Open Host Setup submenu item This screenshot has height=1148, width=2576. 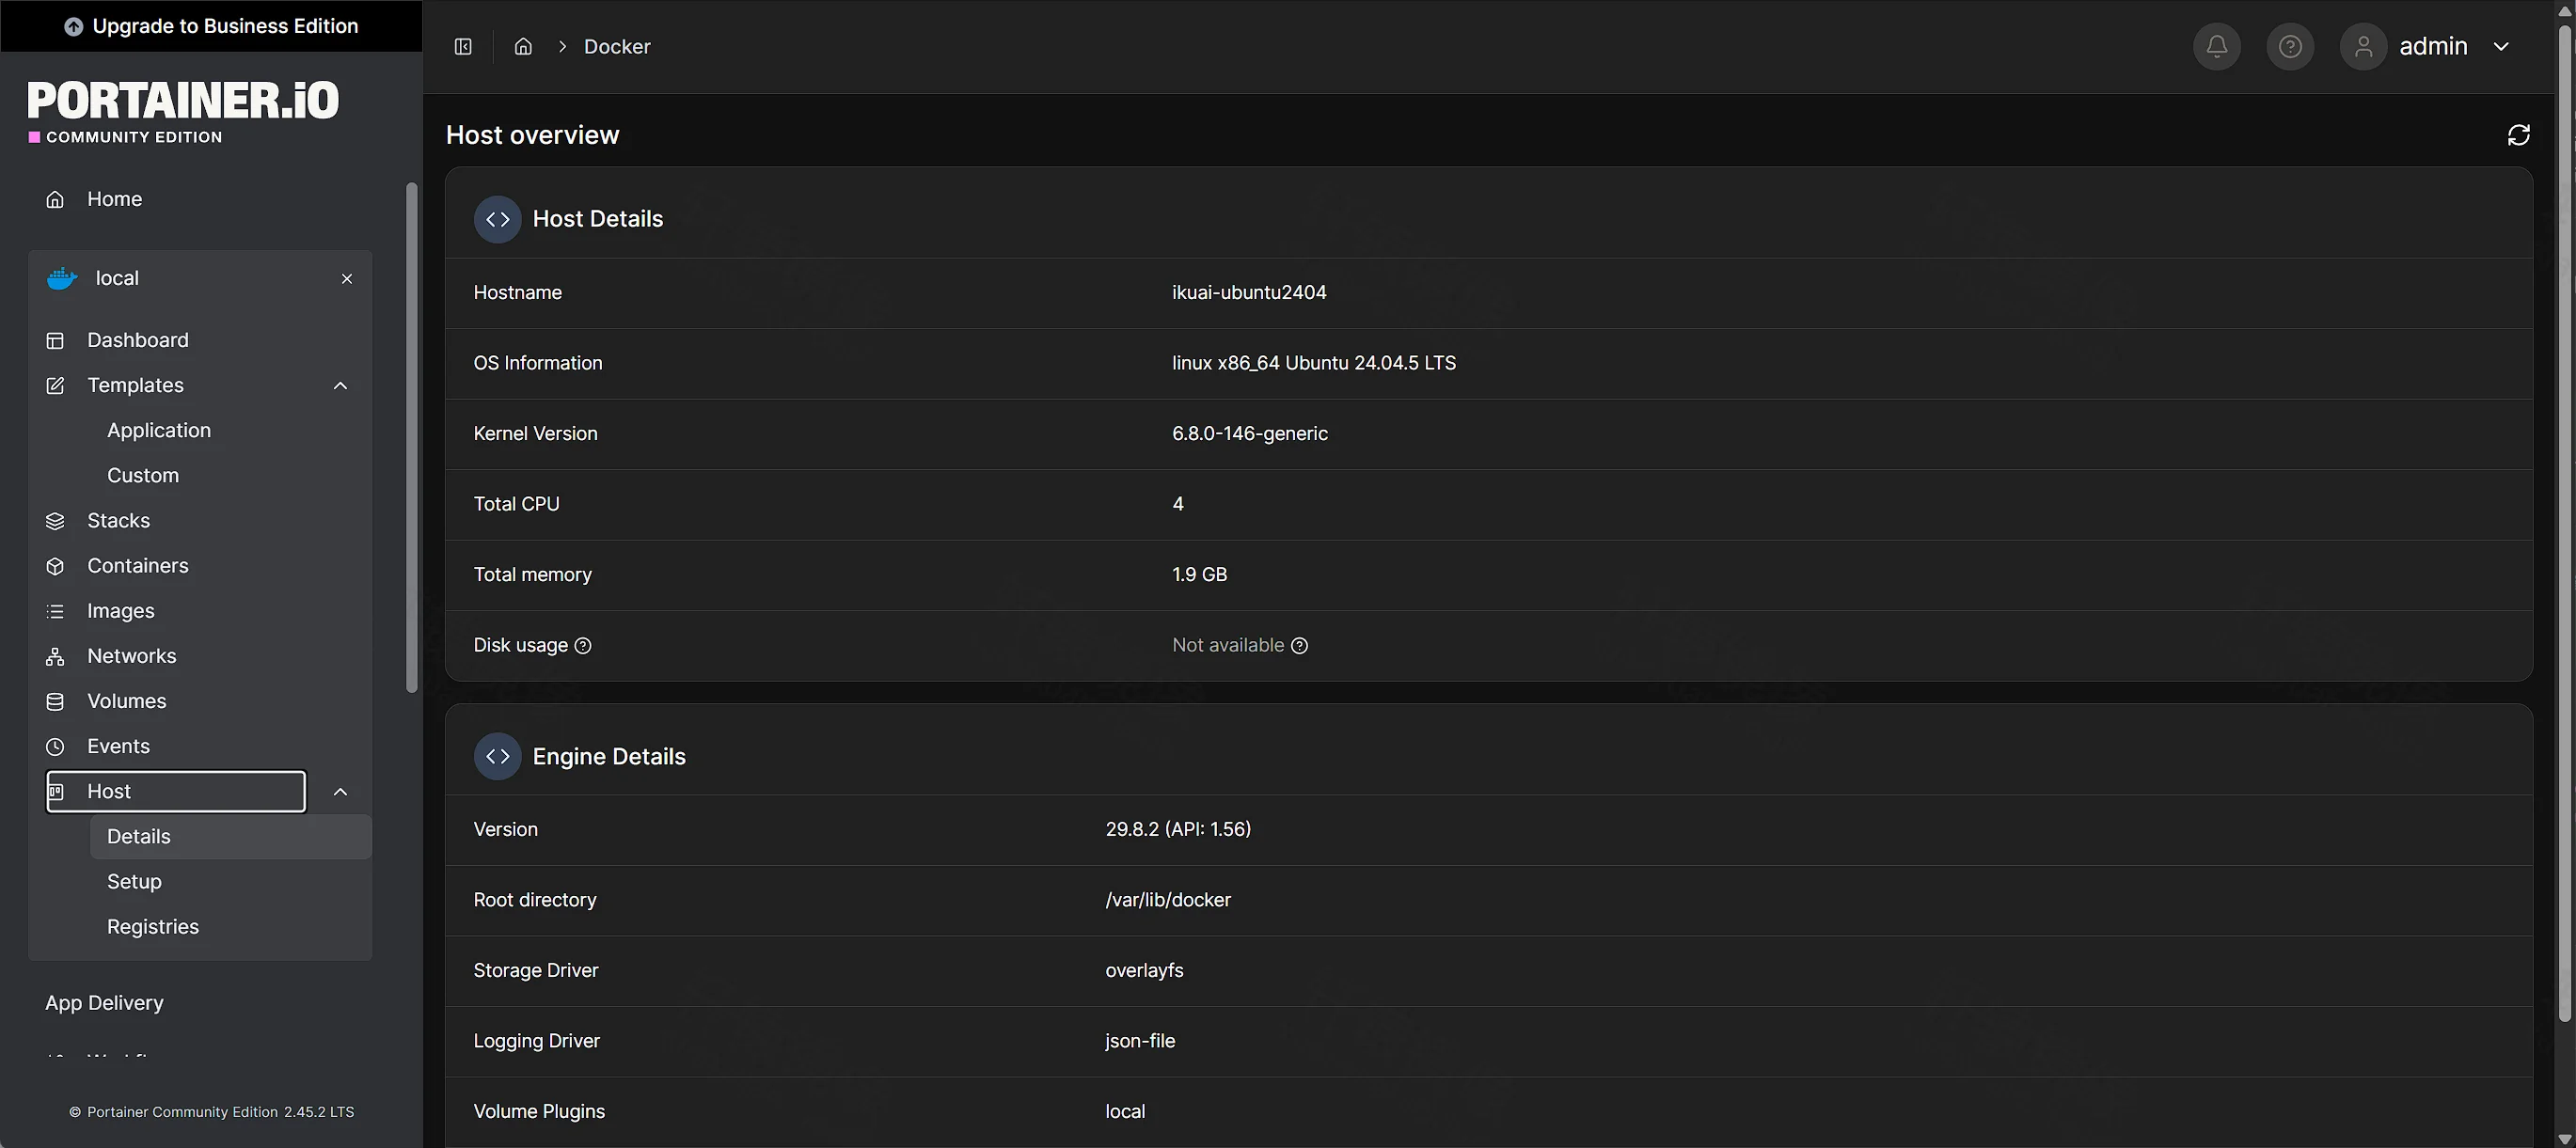[134, 882]
